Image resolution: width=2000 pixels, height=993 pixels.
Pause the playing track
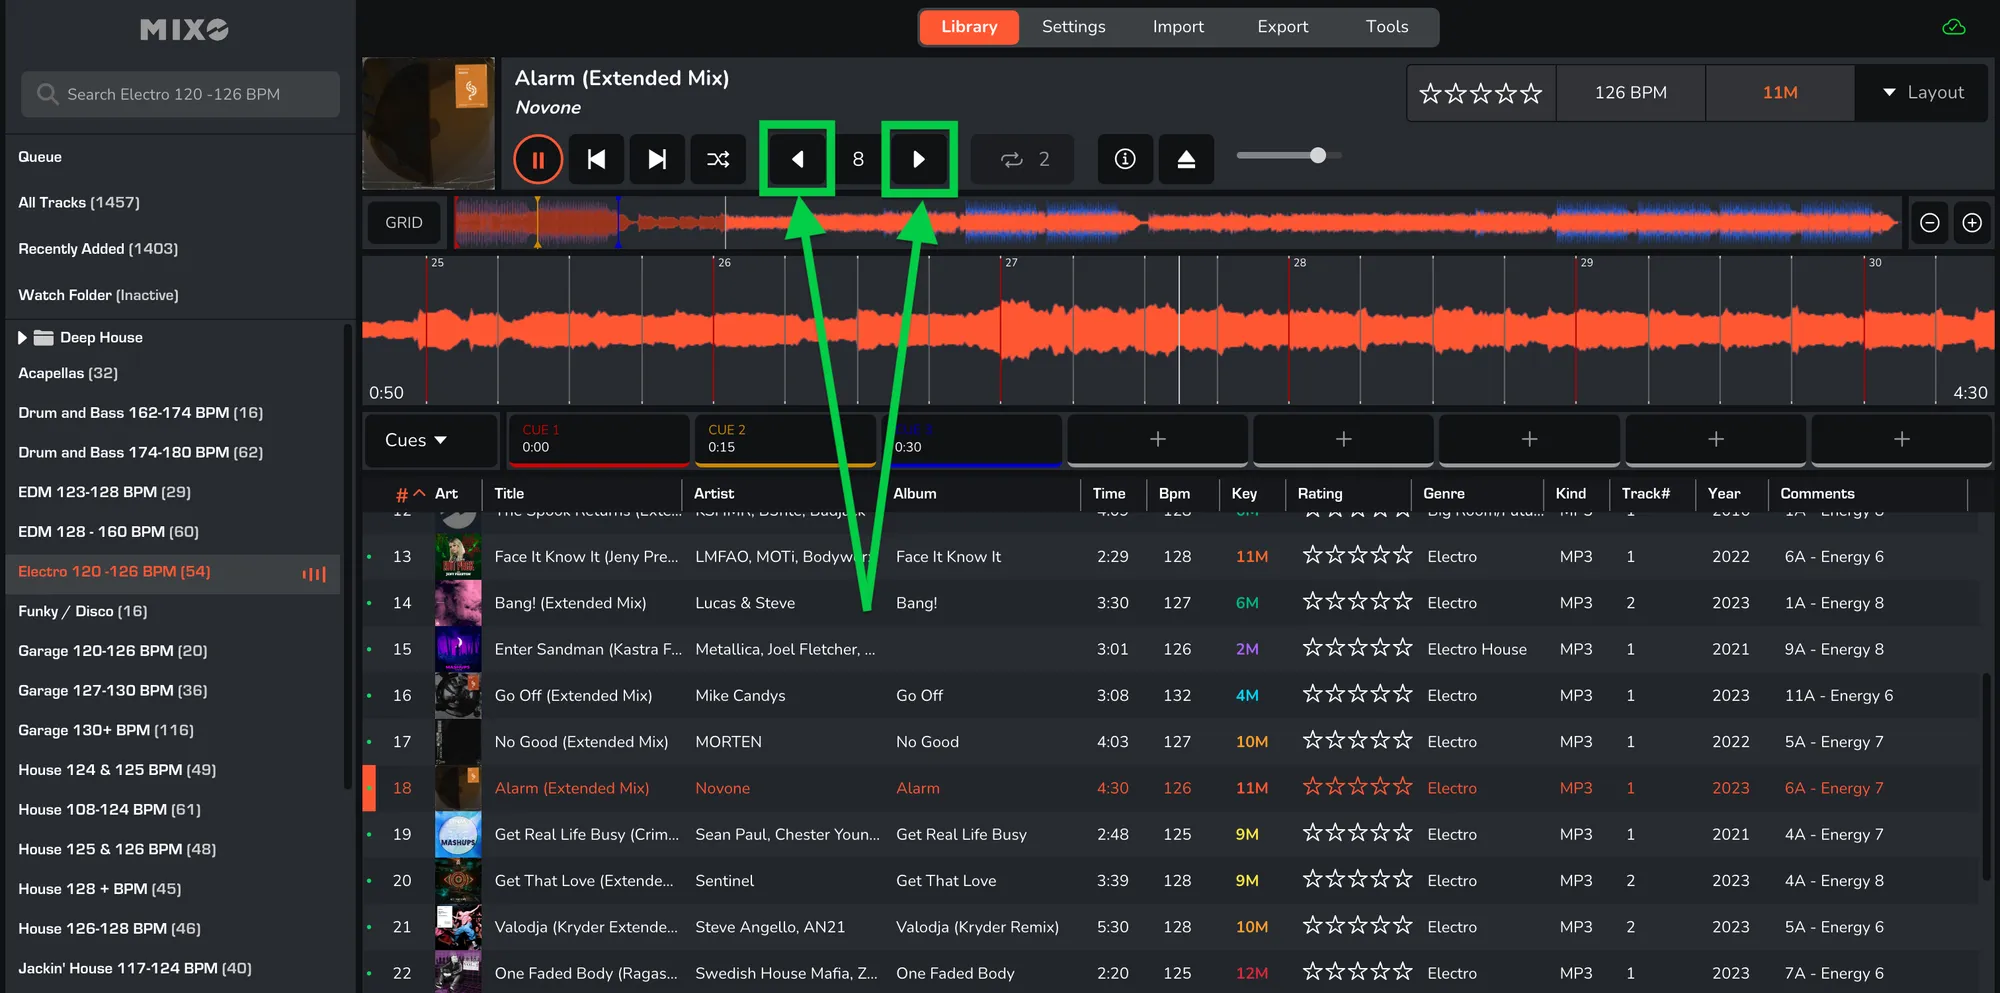[538, 159]
